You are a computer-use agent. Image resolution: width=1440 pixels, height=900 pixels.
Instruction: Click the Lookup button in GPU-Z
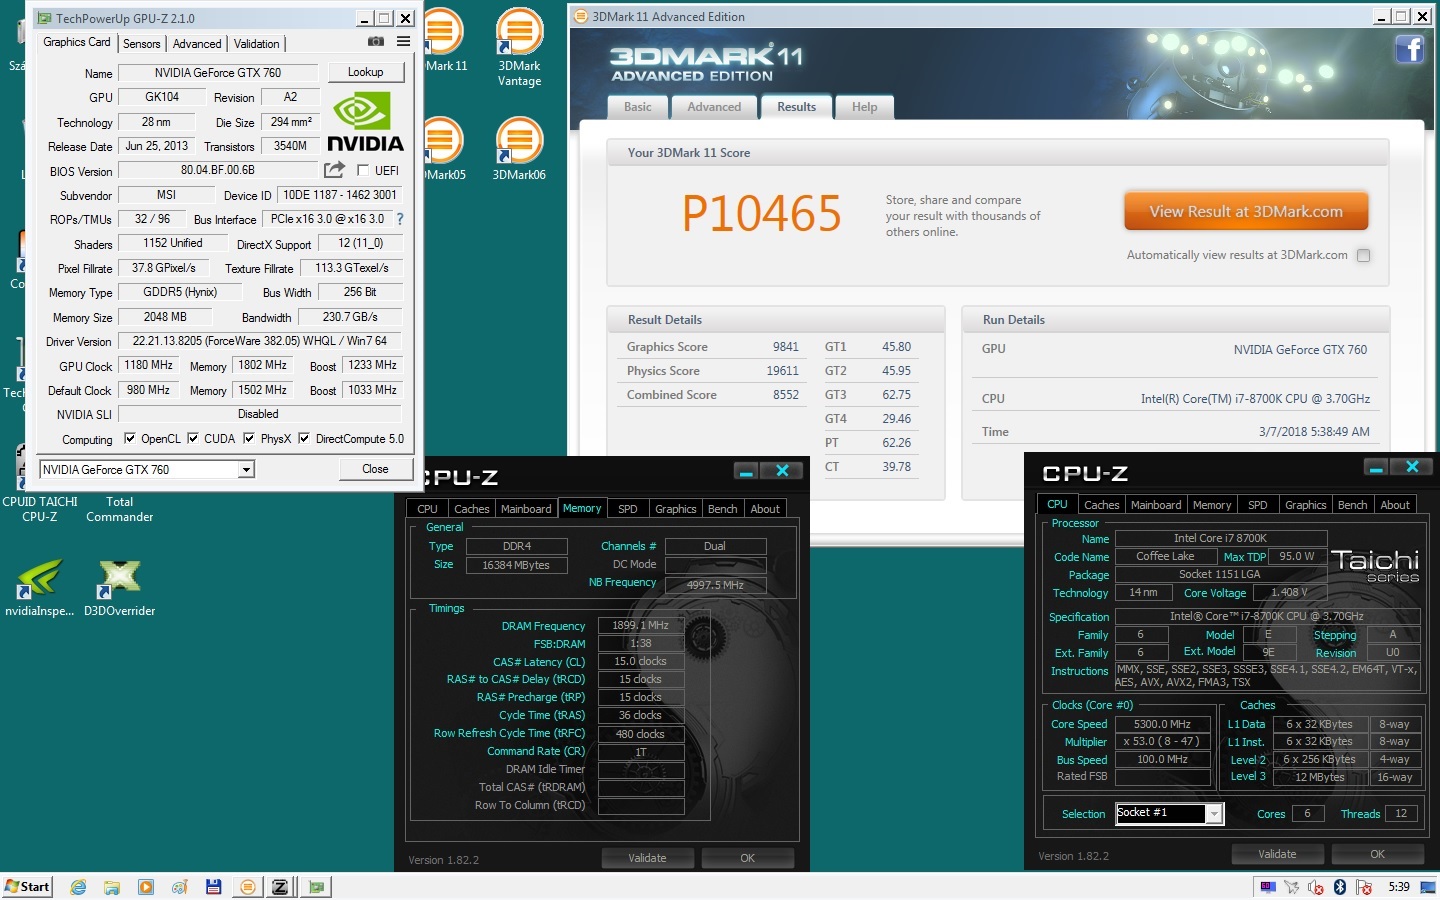point(365,72)
